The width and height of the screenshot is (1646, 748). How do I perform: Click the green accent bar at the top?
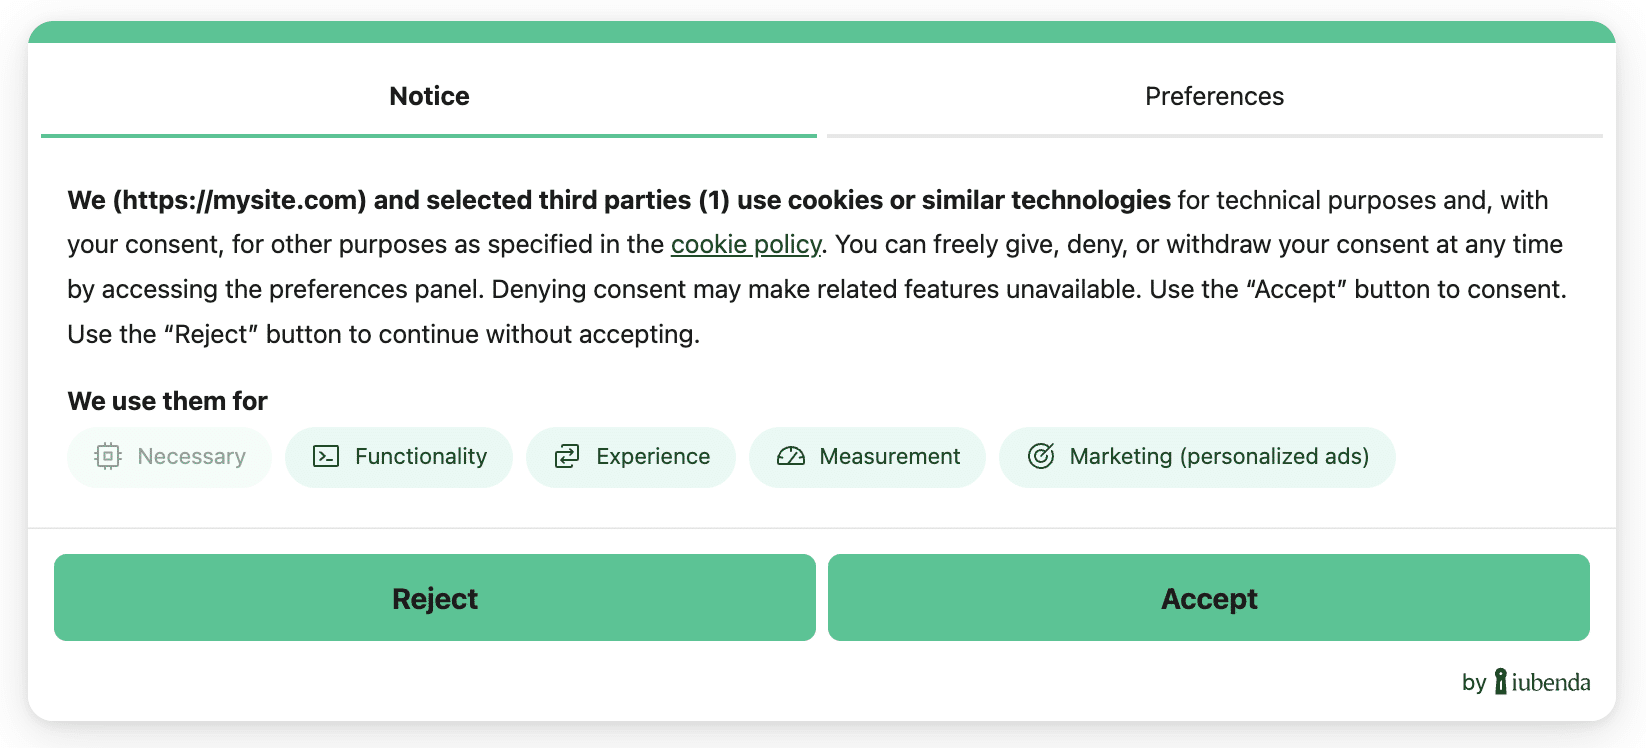point(823,31)
